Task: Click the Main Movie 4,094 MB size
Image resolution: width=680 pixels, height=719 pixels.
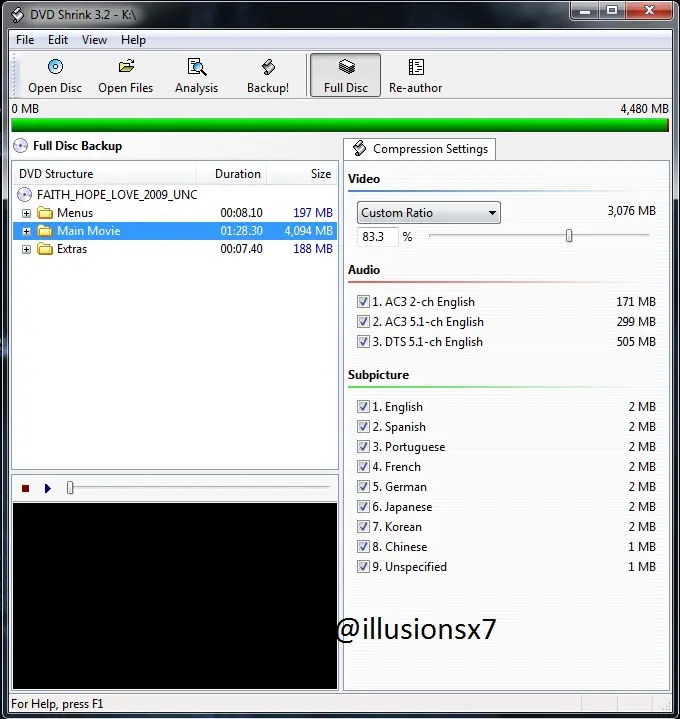Action: (x=309, y=231)
